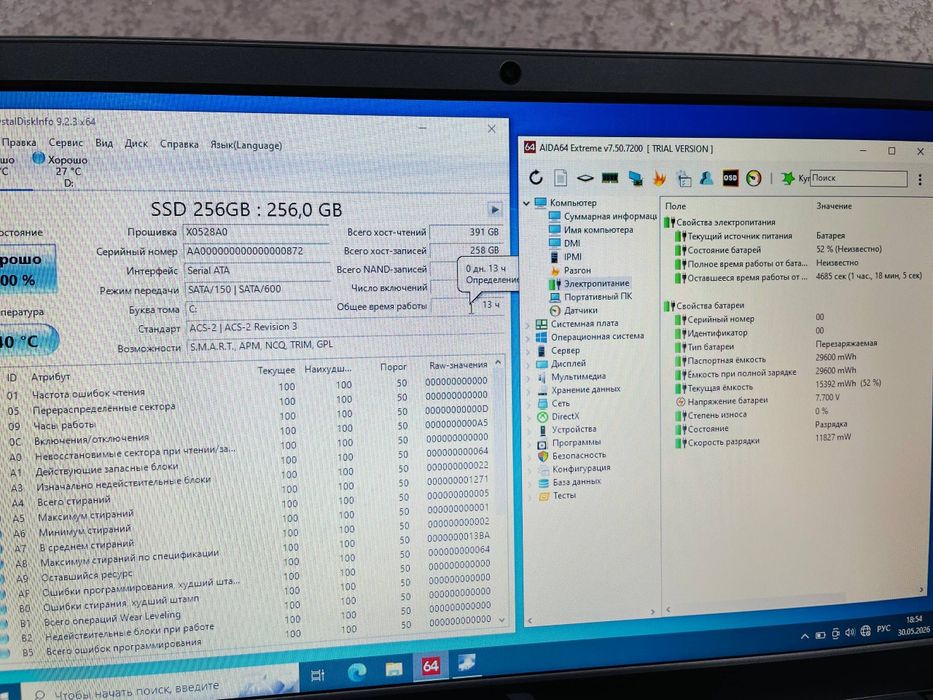Open the AIDA64 Report page icon

pos(561,177)
